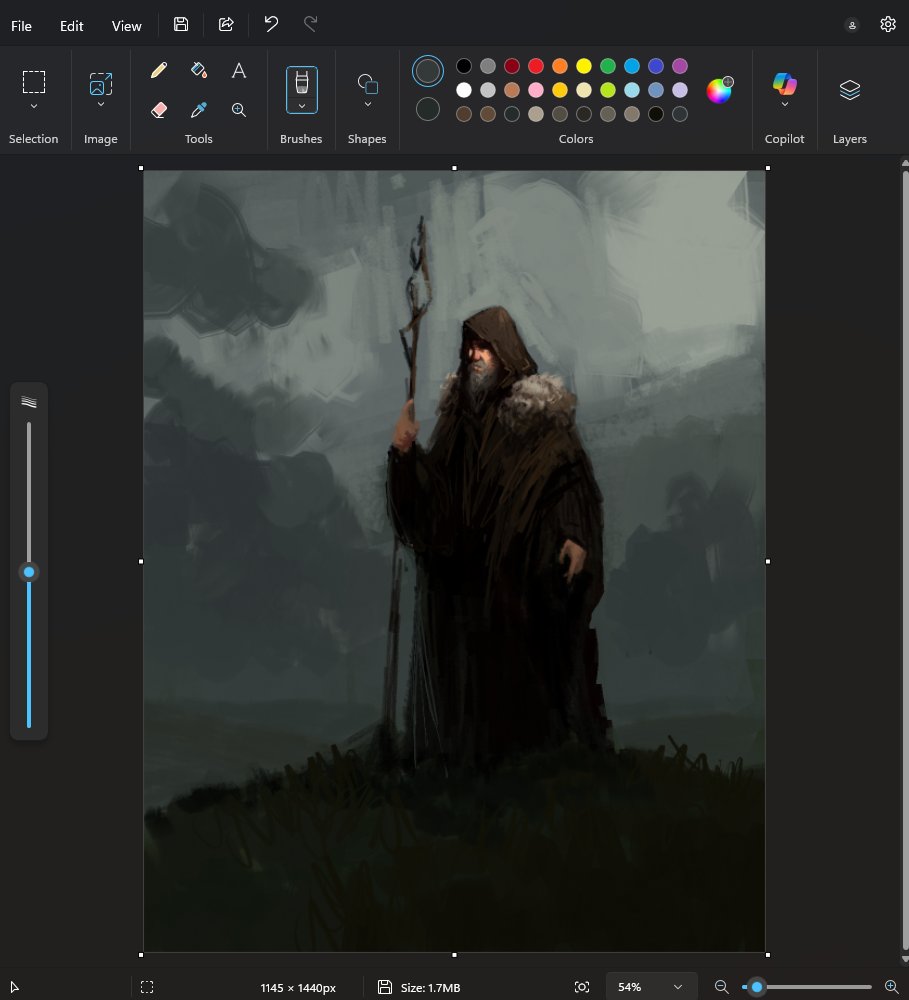Click the Tools group label
This screenshot has height=1000, width=909.
tap(198, 139)
